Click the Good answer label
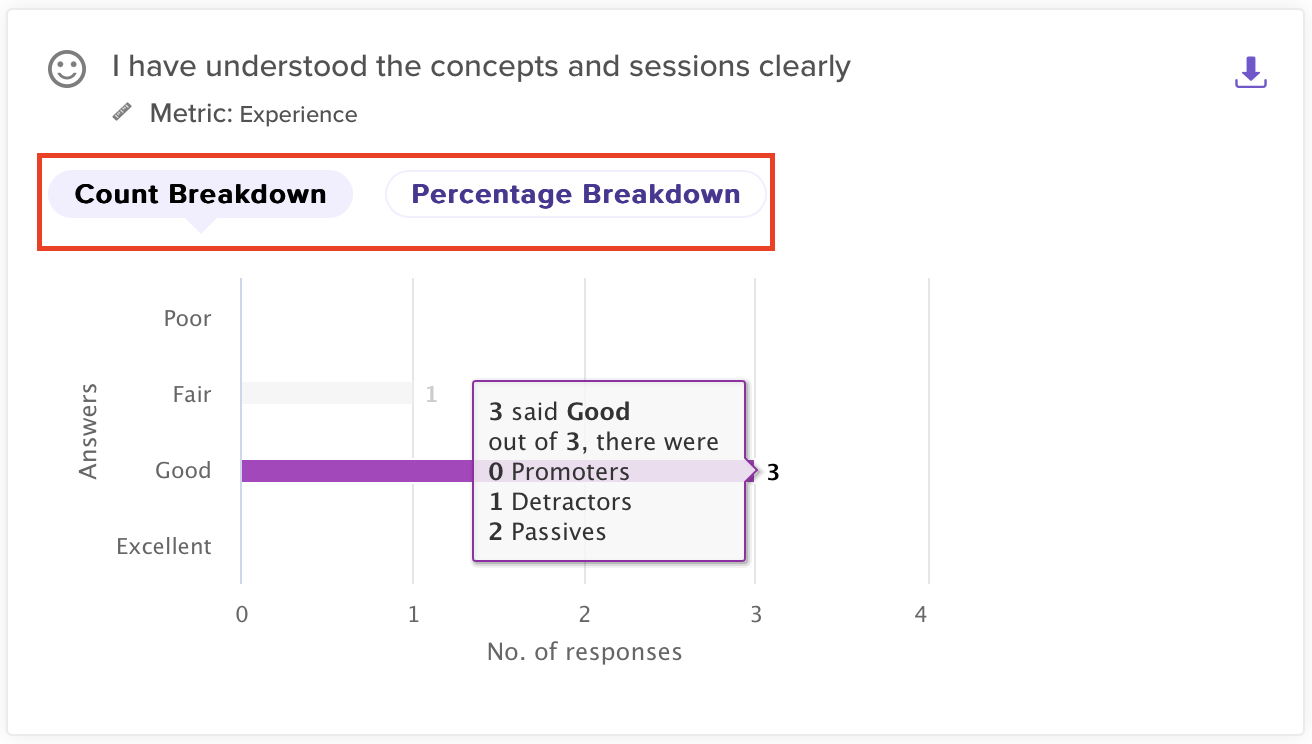 click(x=183, y=471)
